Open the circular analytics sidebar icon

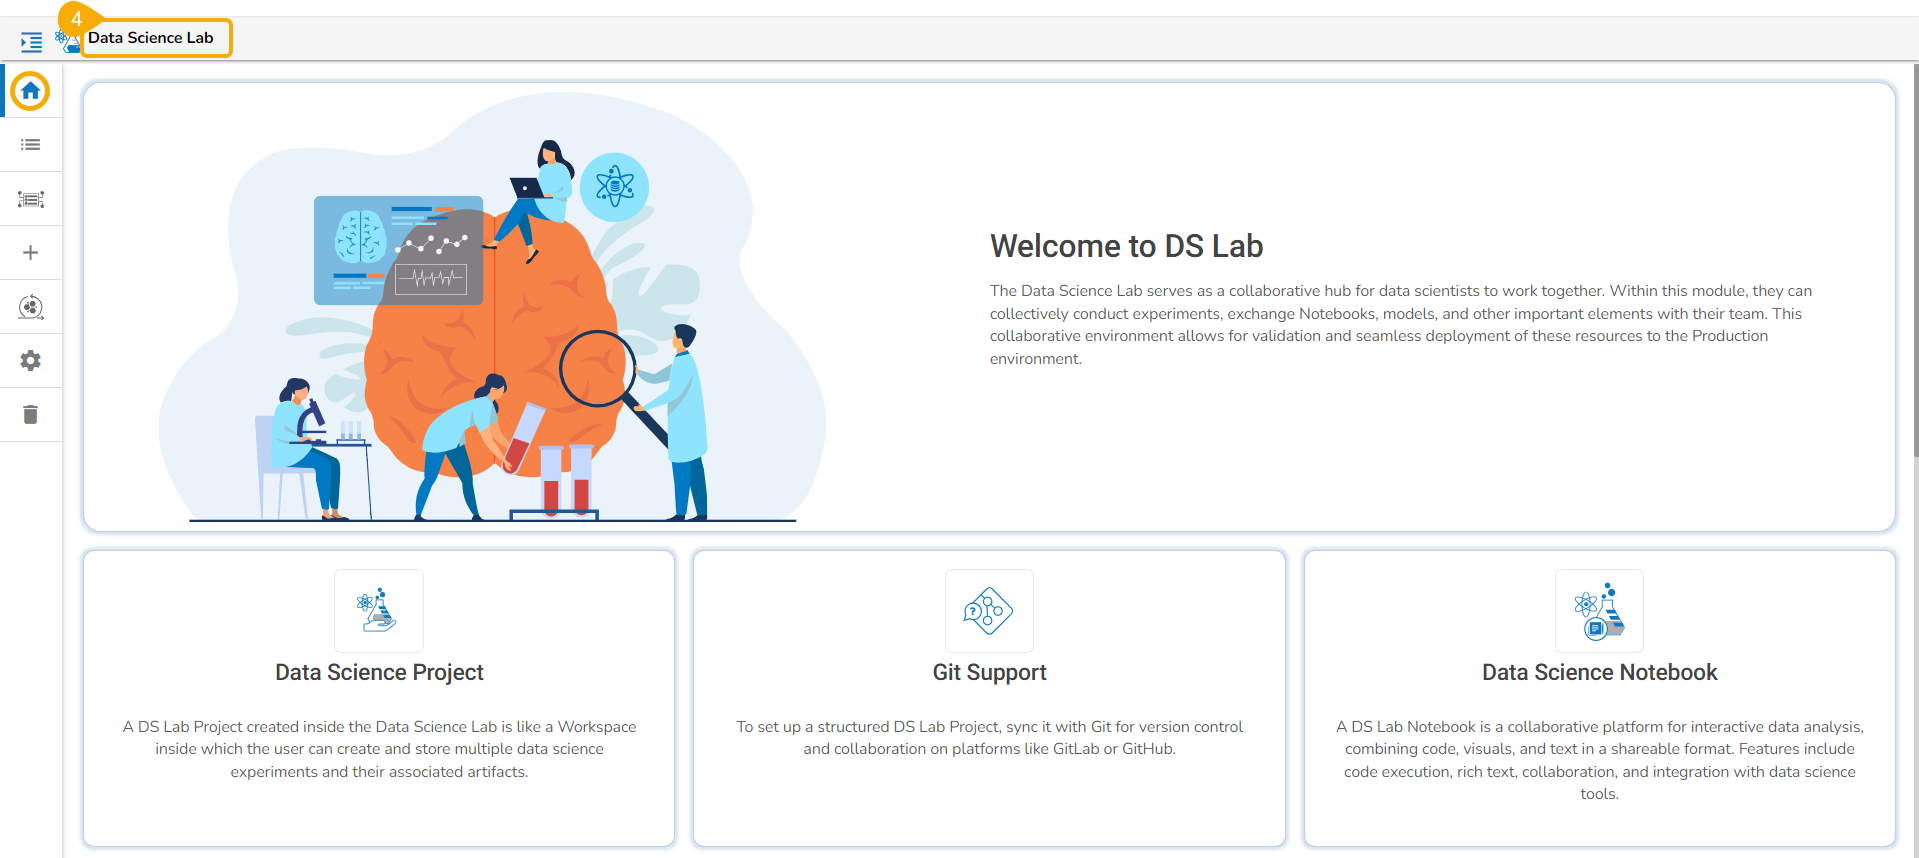tap(31, 307)
